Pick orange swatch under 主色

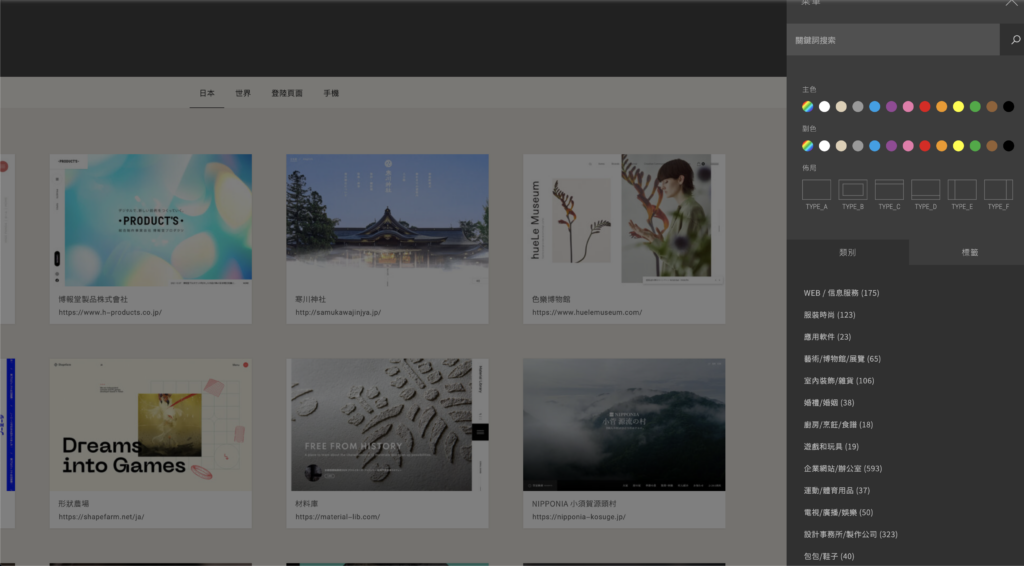[x=942, y=106]
